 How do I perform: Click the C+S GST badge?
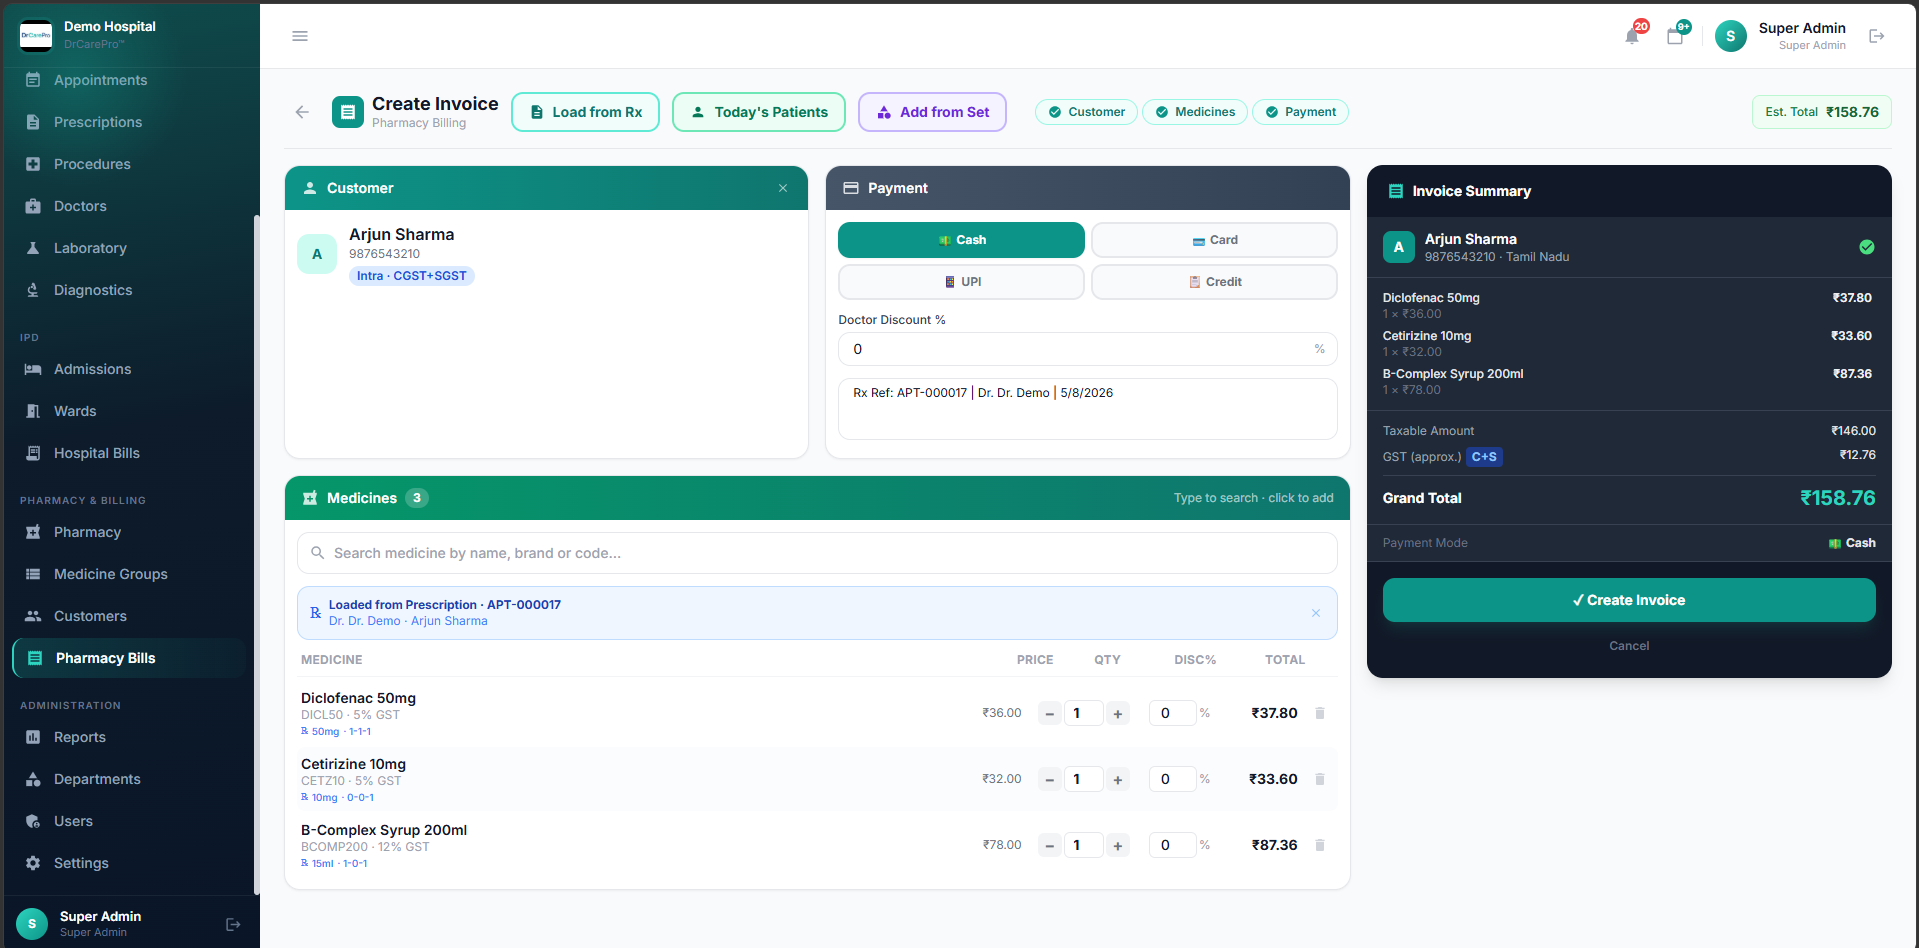coord(1484,457)
